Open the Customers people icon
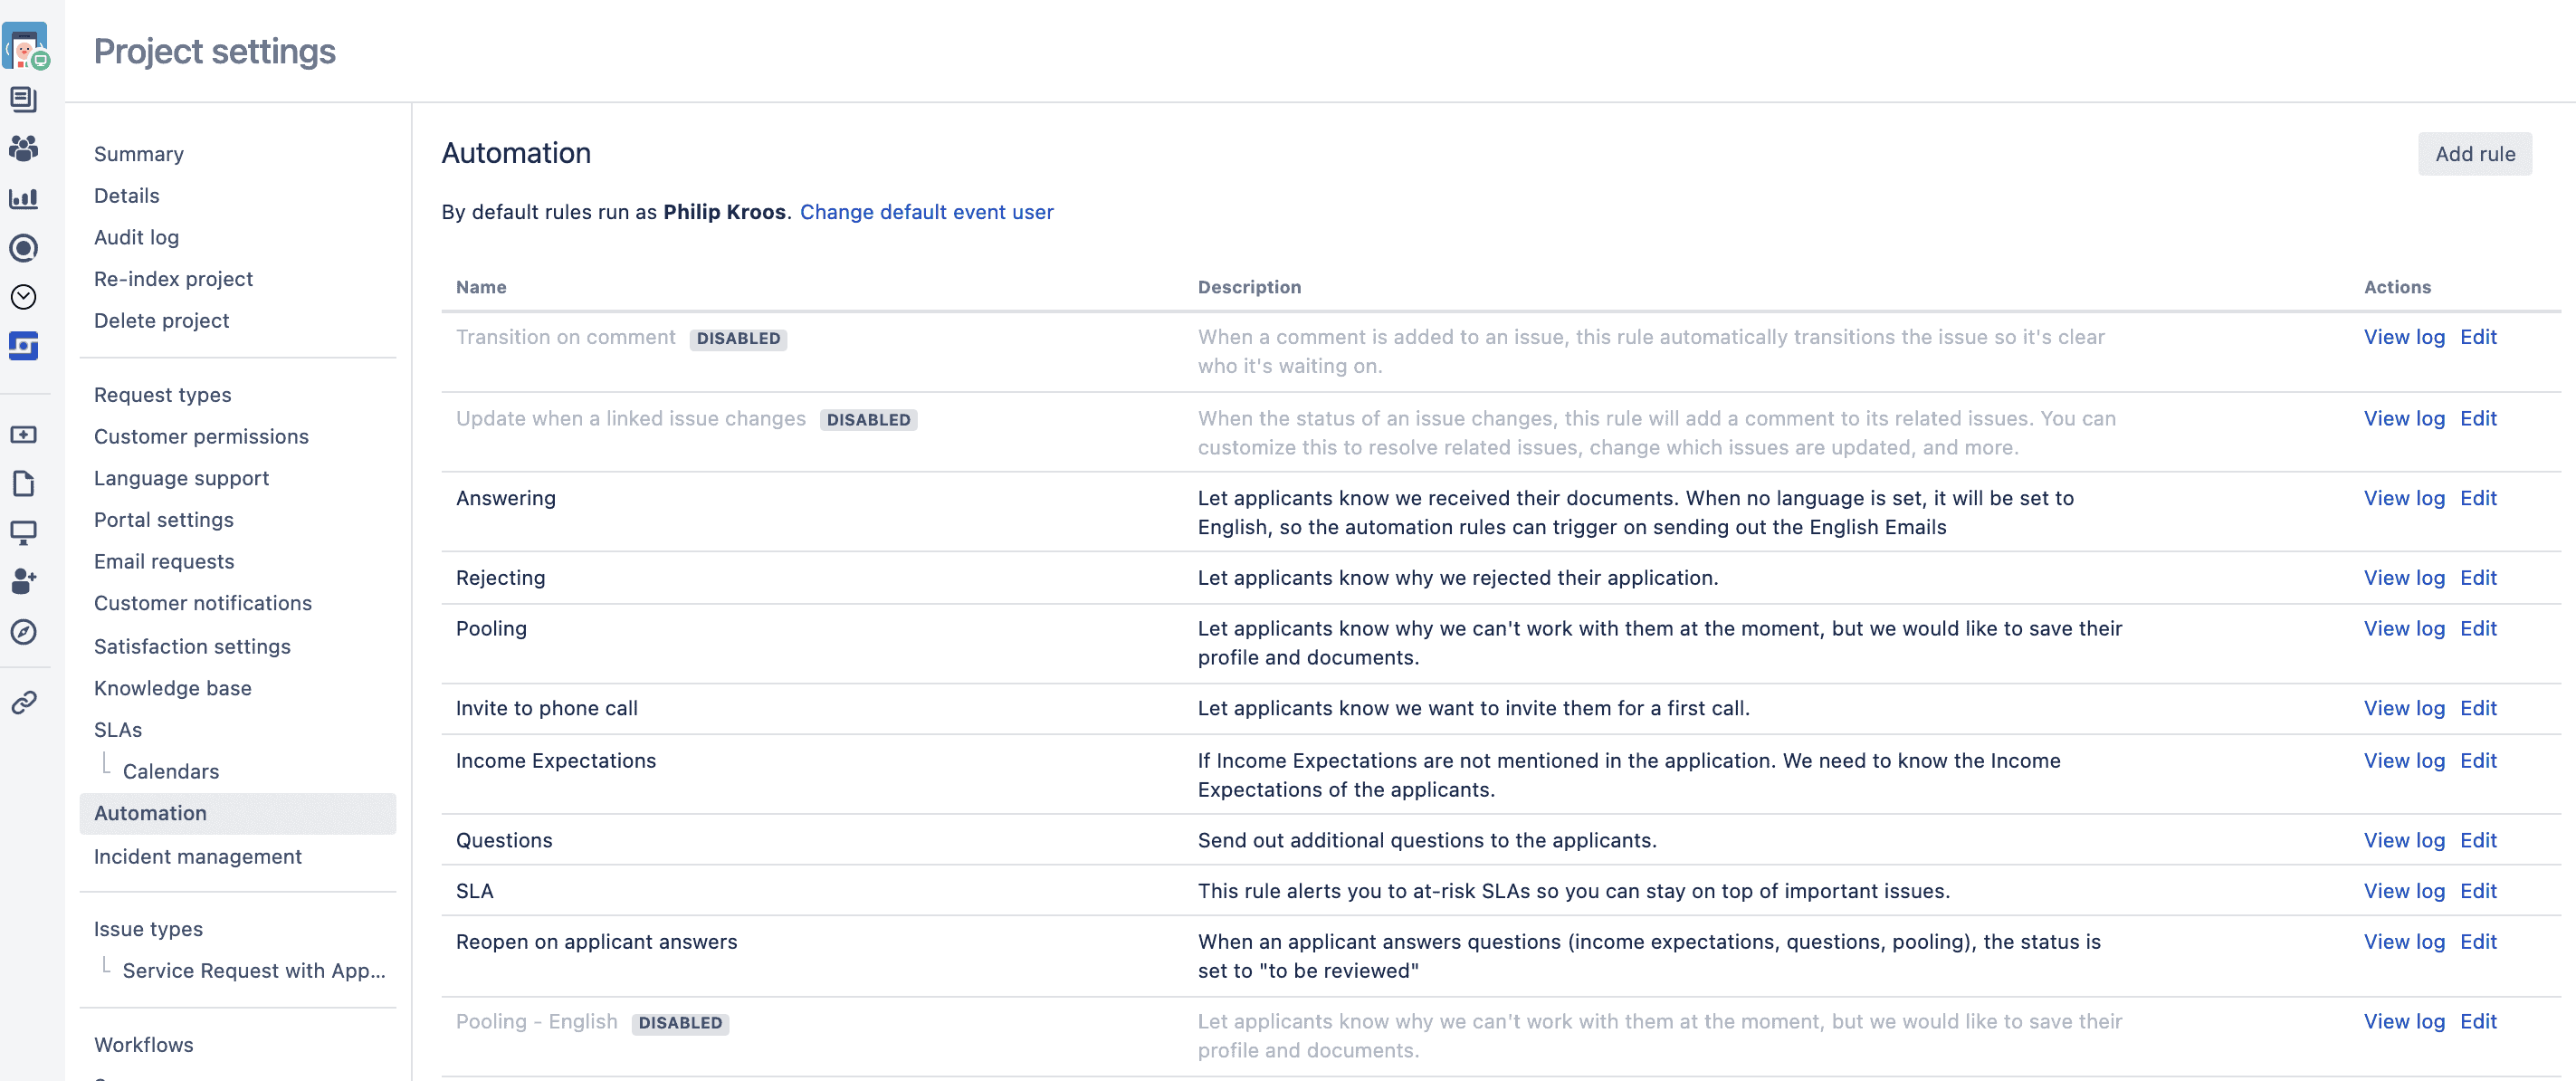 pos(23,148)
